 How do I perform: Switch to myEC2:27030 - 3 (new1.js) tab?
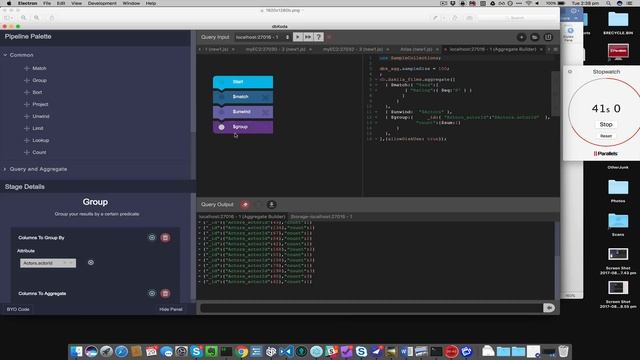tap(276, 49)
